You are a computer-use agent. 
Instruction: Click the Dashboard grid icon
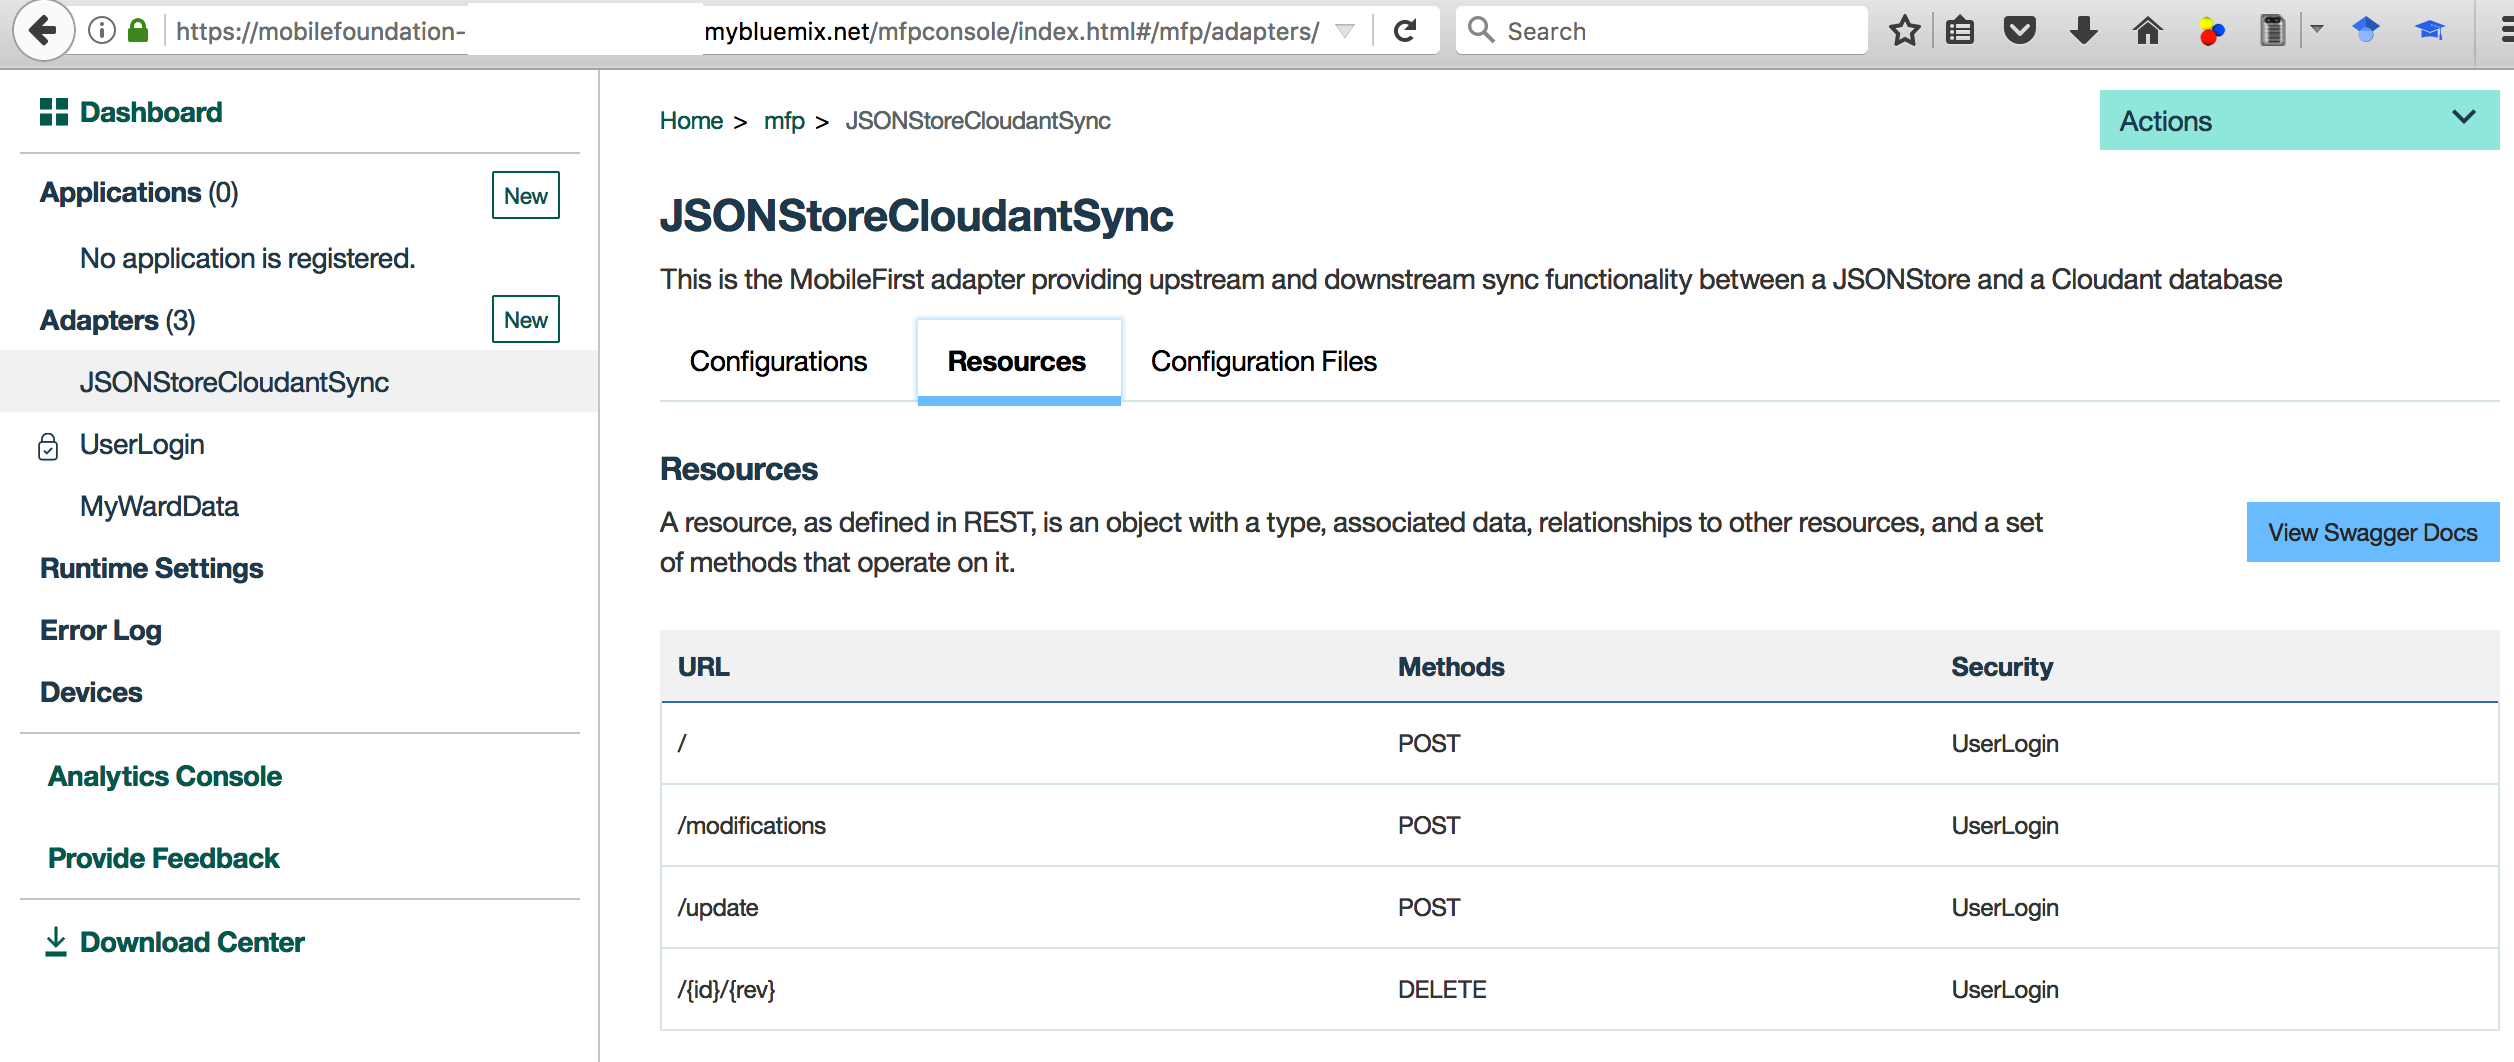point(54,112)
